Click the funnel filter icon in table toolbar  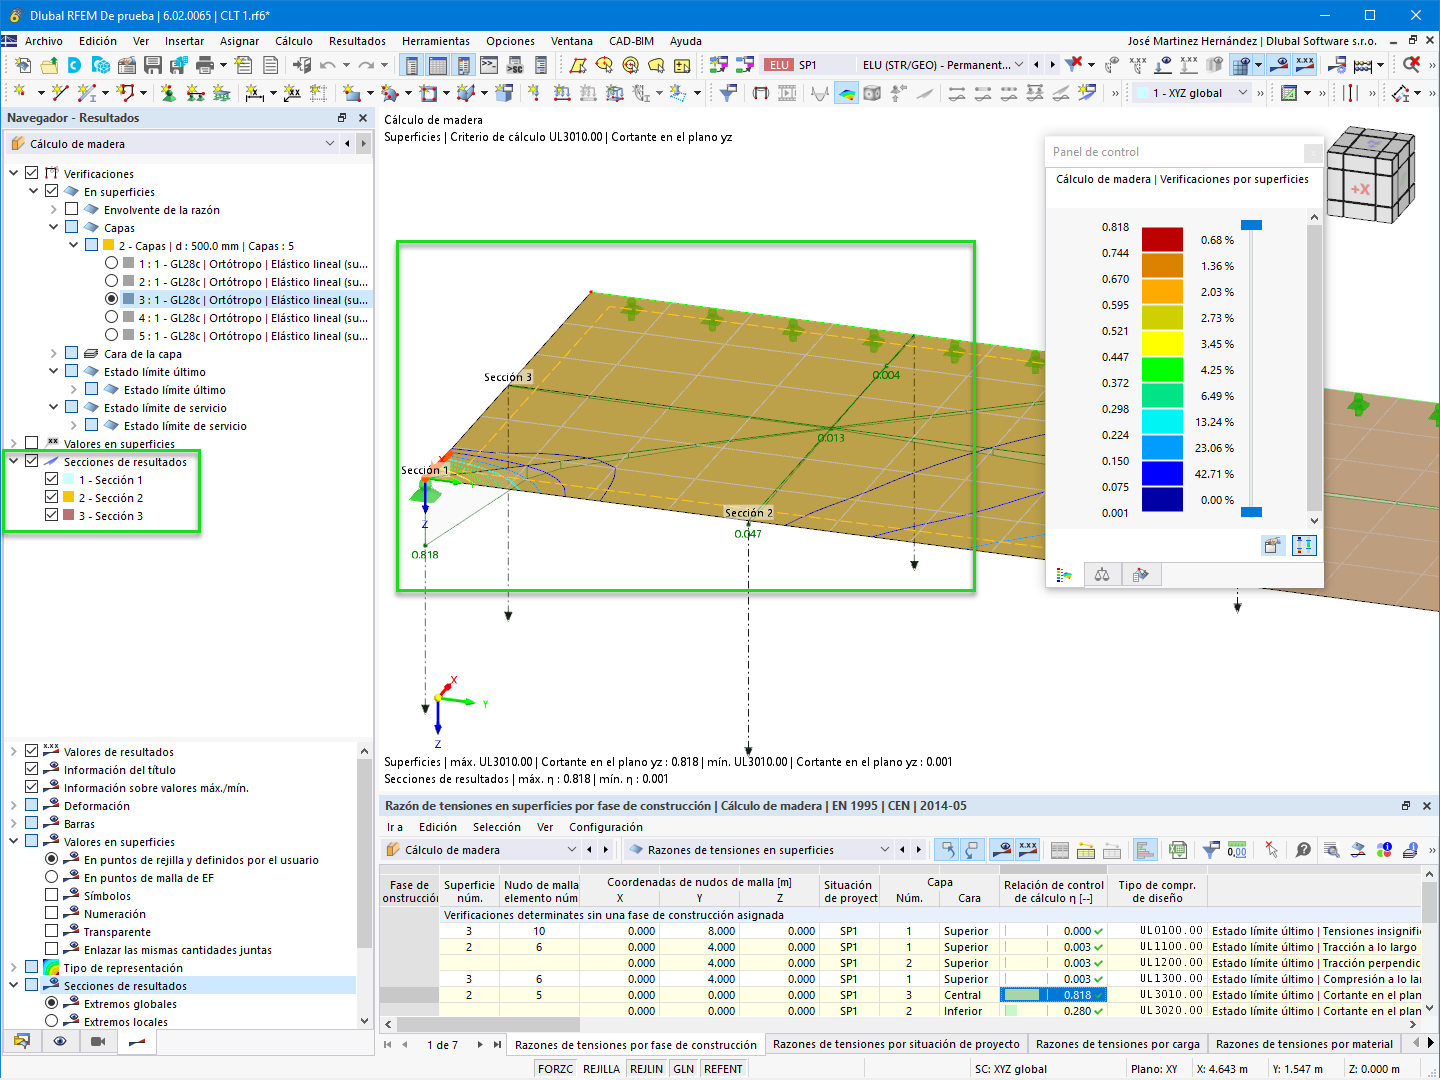1211,850
